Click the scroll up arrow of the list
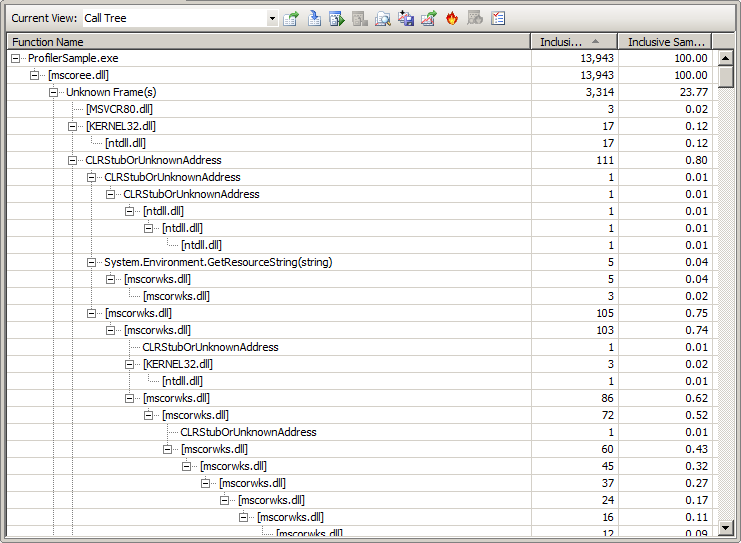 (x=725, y=58)
